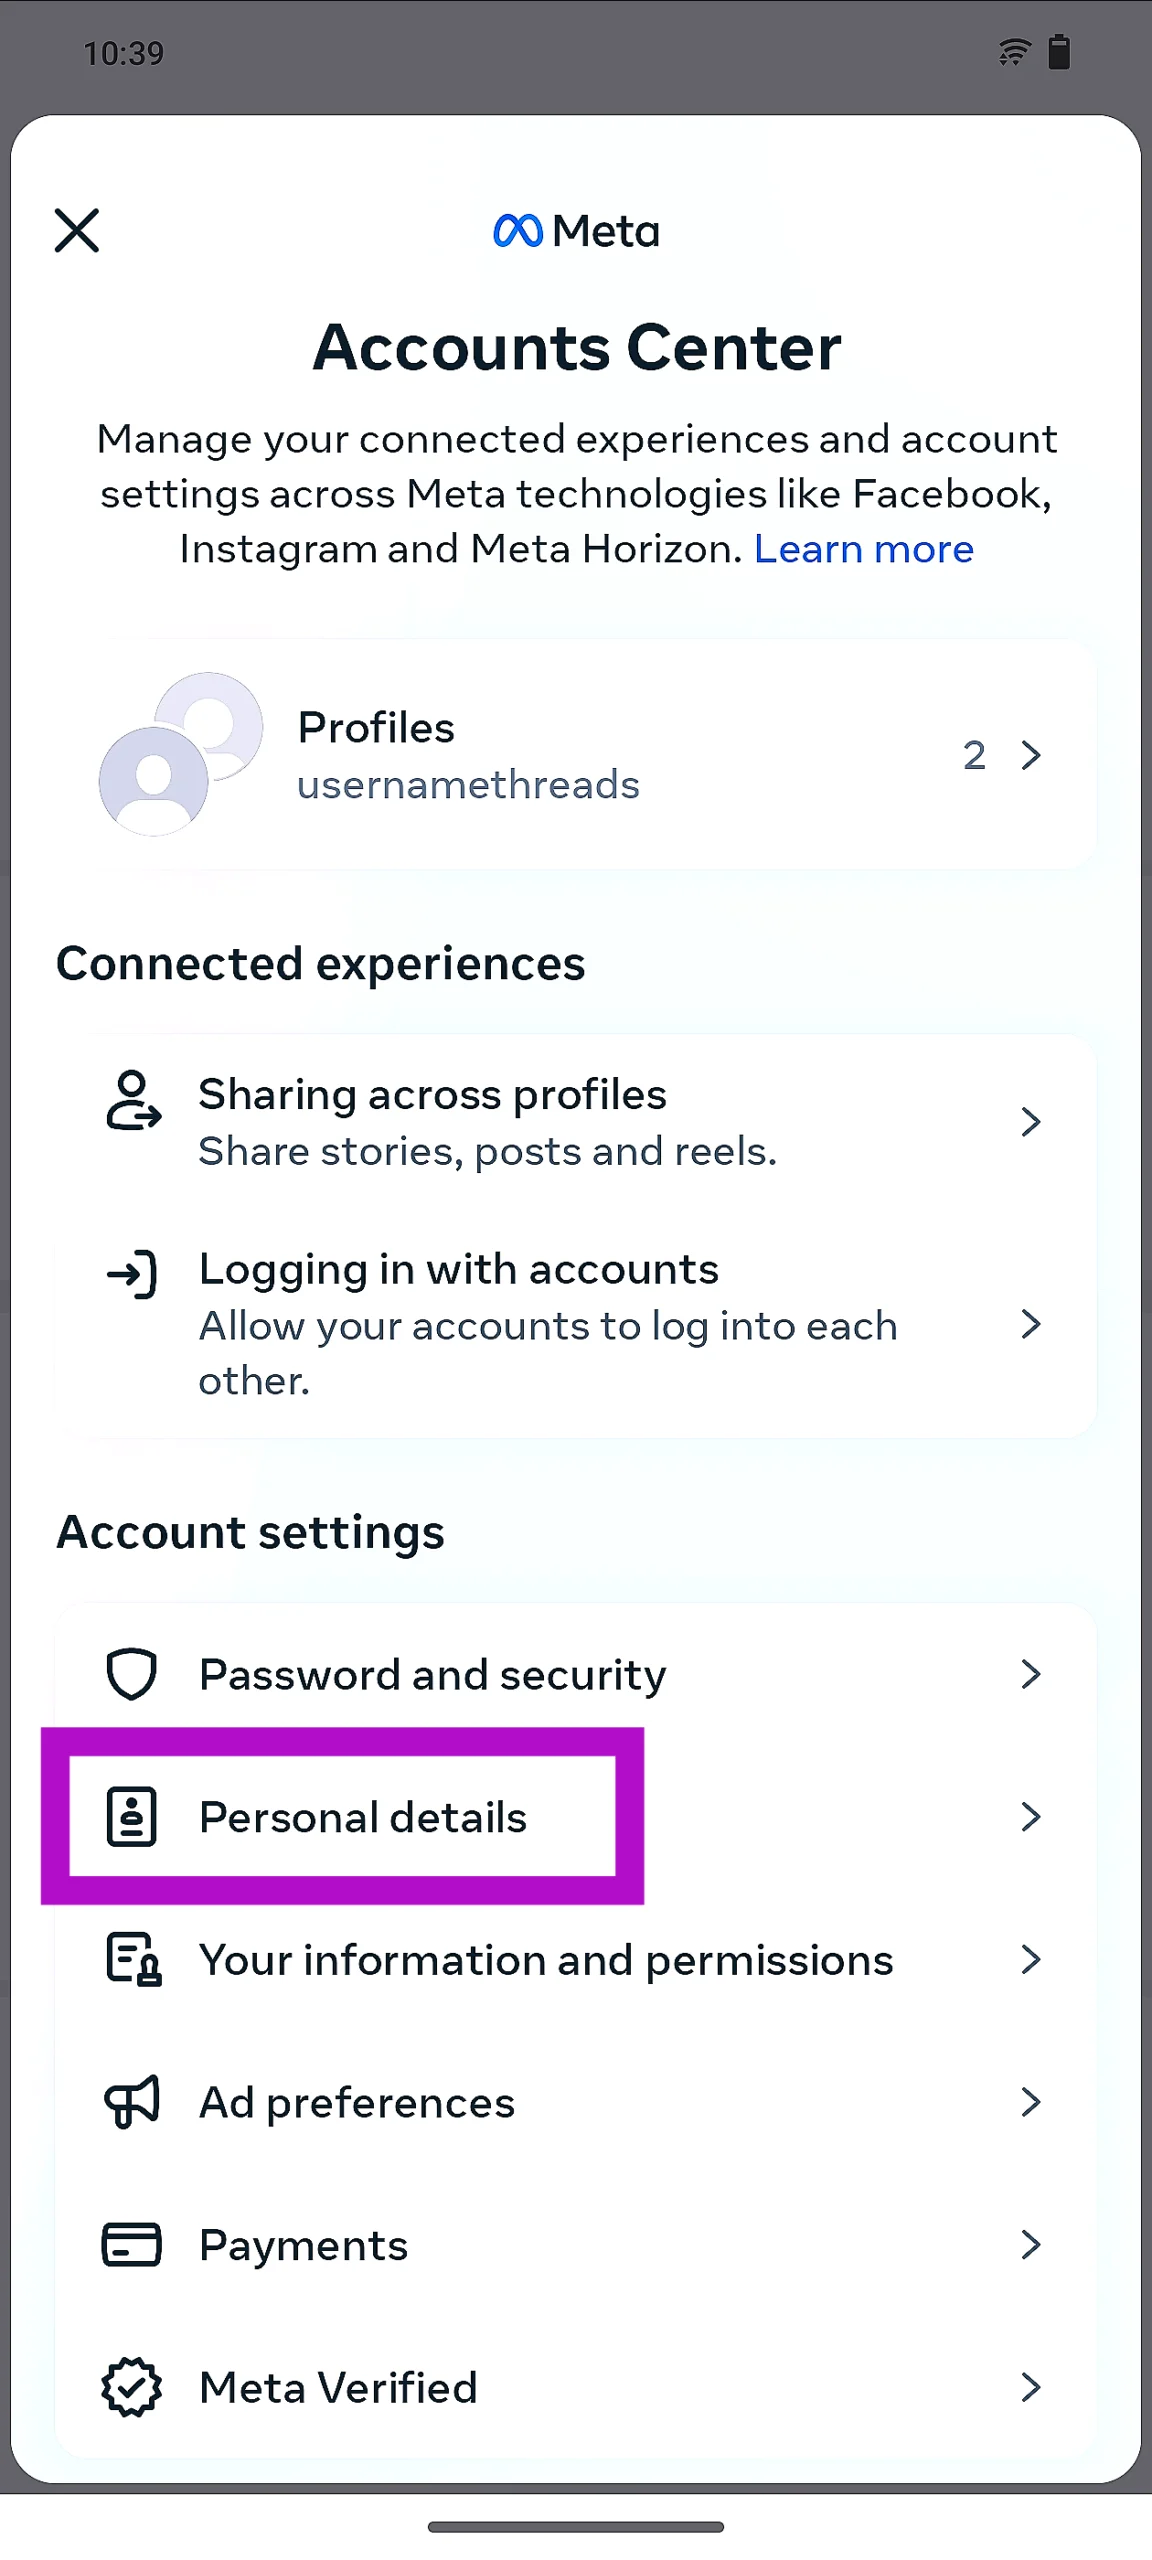Follow the Learn more link
Image resolution: width=1152 pixels, height=2560 pixels.
point(863,549)
